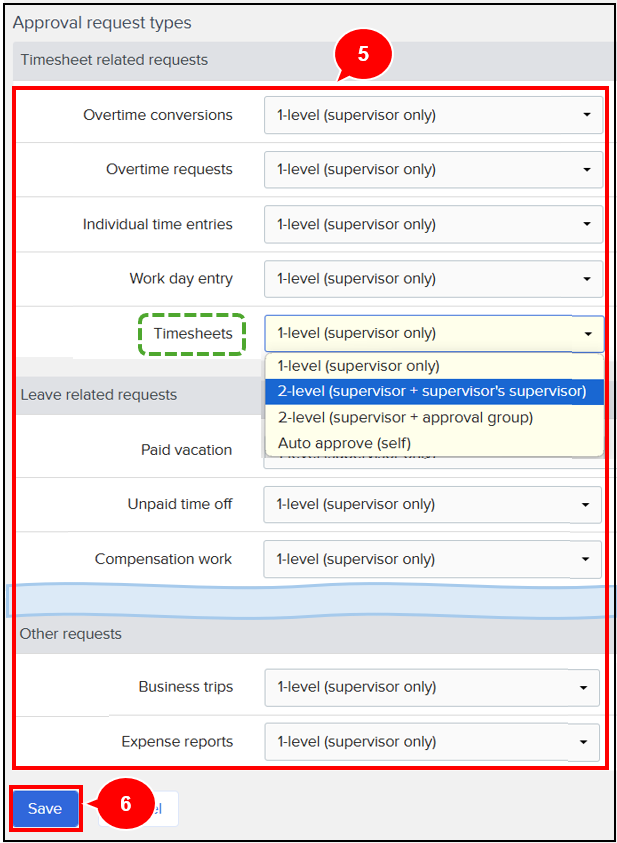Screen dimensions: 617x843
Task: Open the Work day entry dropdown
Action: point(433,279)
